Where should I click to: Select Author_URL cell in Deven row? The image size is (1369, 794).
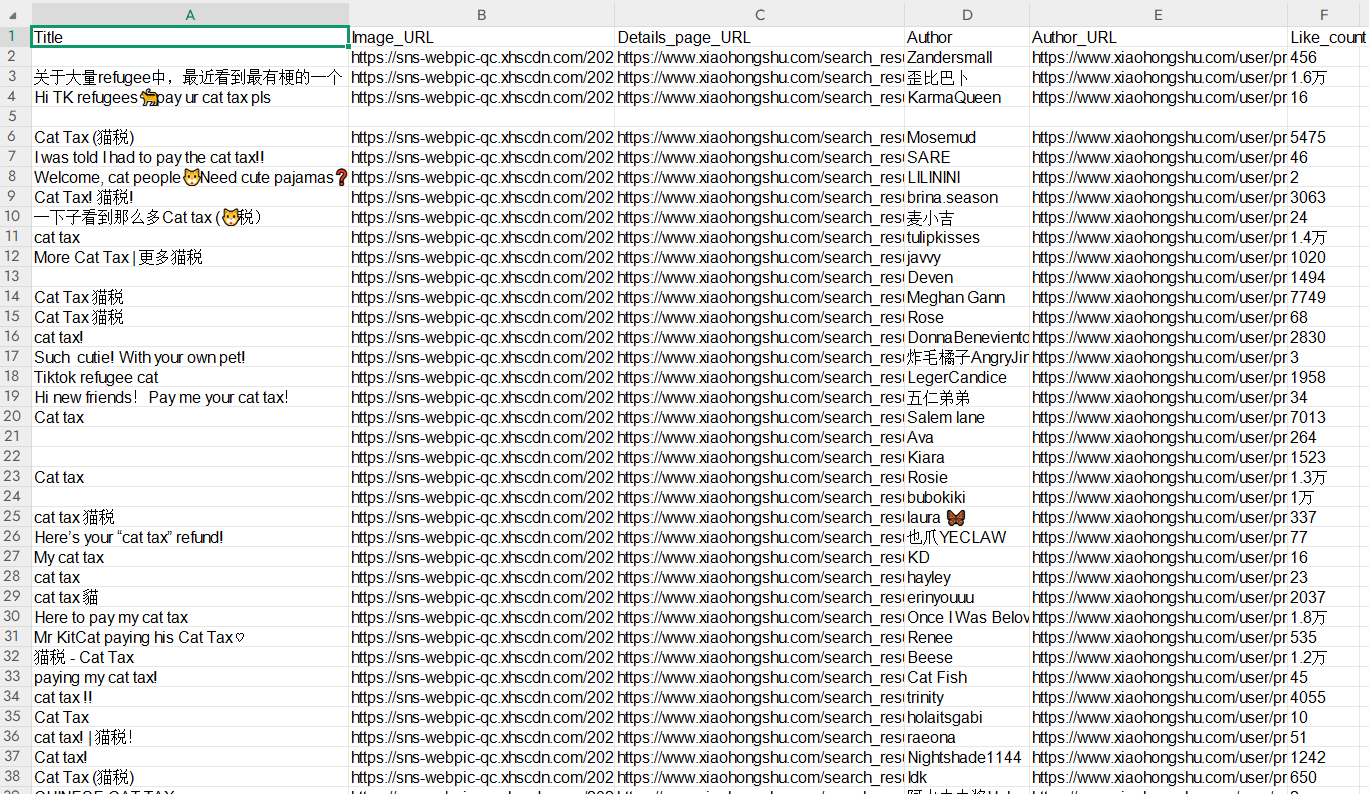pyautogui.click(x=1158, y=277)
